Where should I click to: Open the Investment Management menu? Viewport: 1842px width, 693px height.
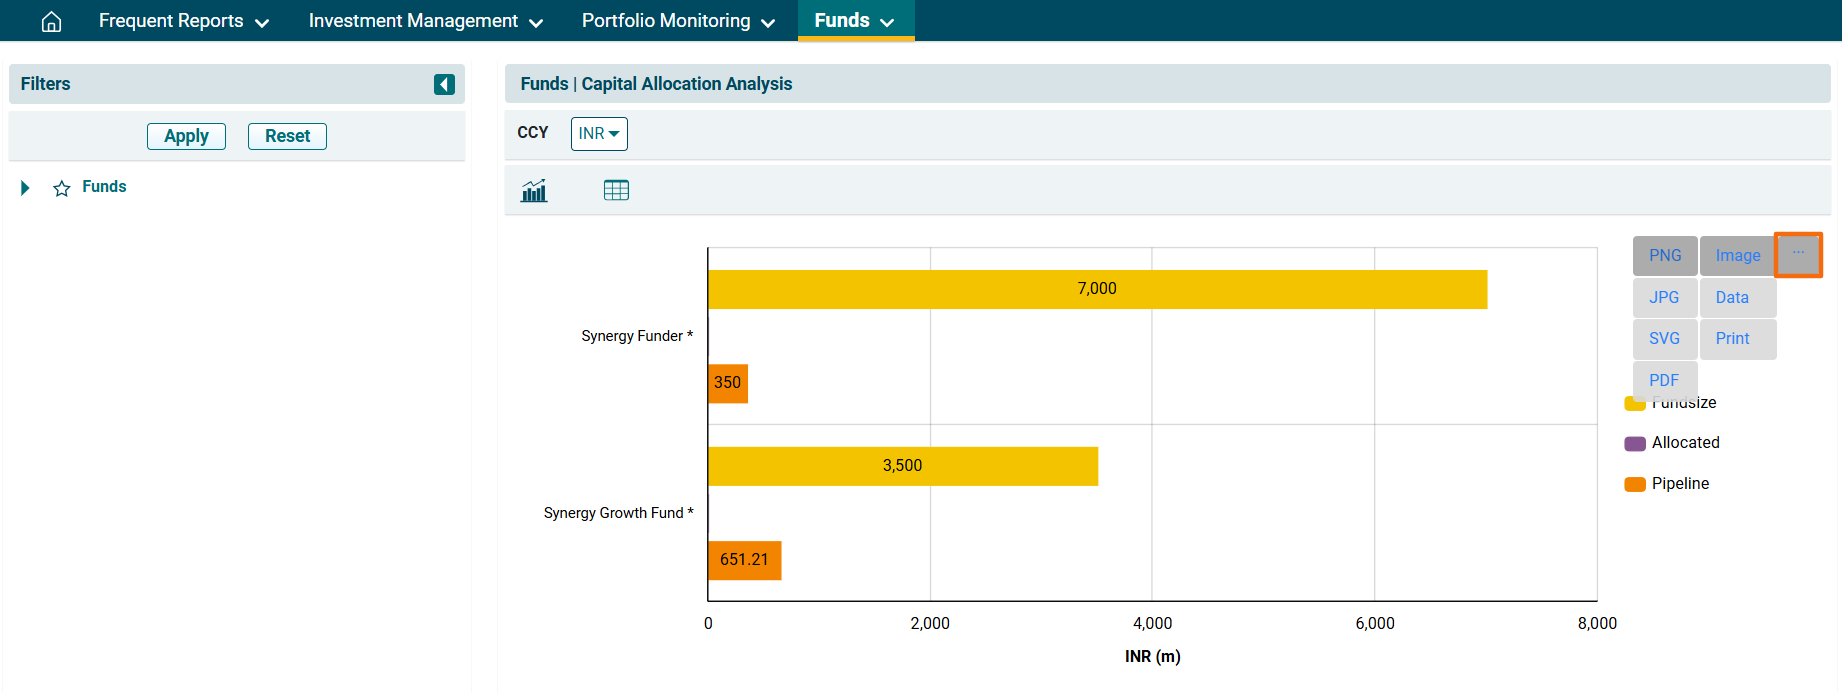point(425,21)
